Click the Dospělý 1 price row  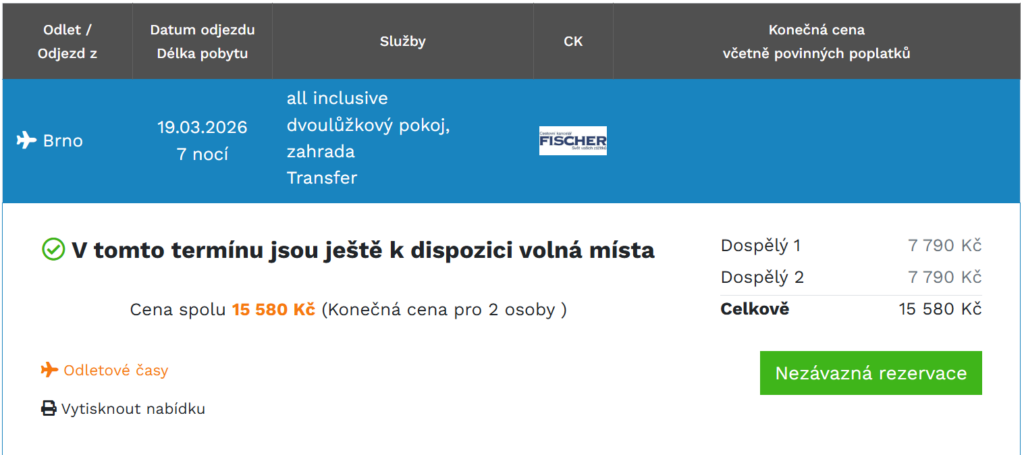point(850,246)
